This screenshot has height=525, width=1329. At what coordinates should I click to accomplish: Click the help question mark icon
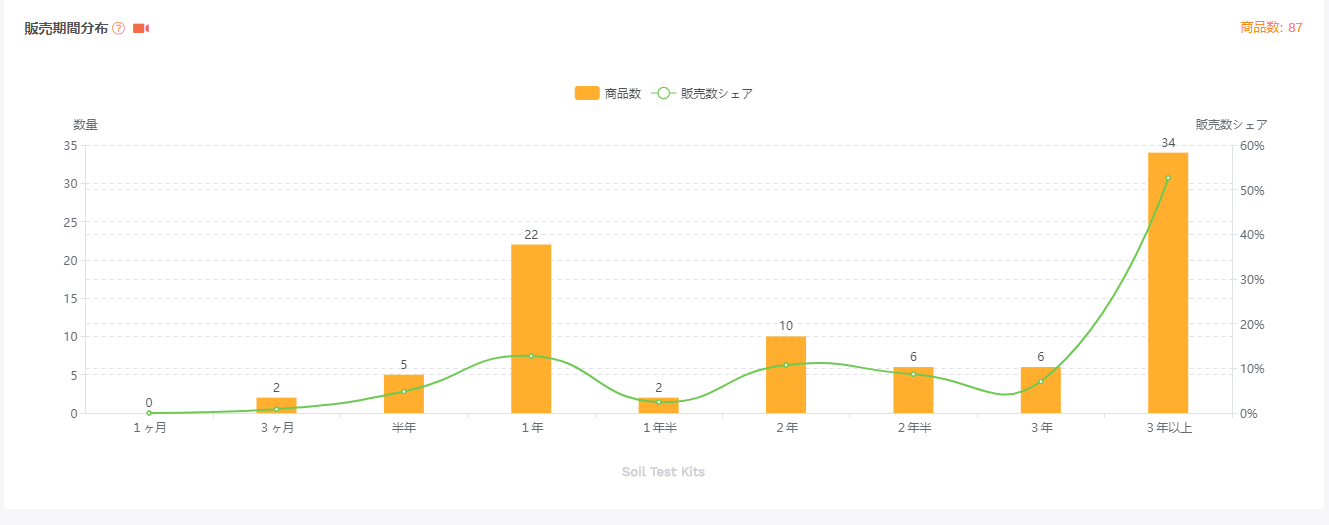pos(118,28)
